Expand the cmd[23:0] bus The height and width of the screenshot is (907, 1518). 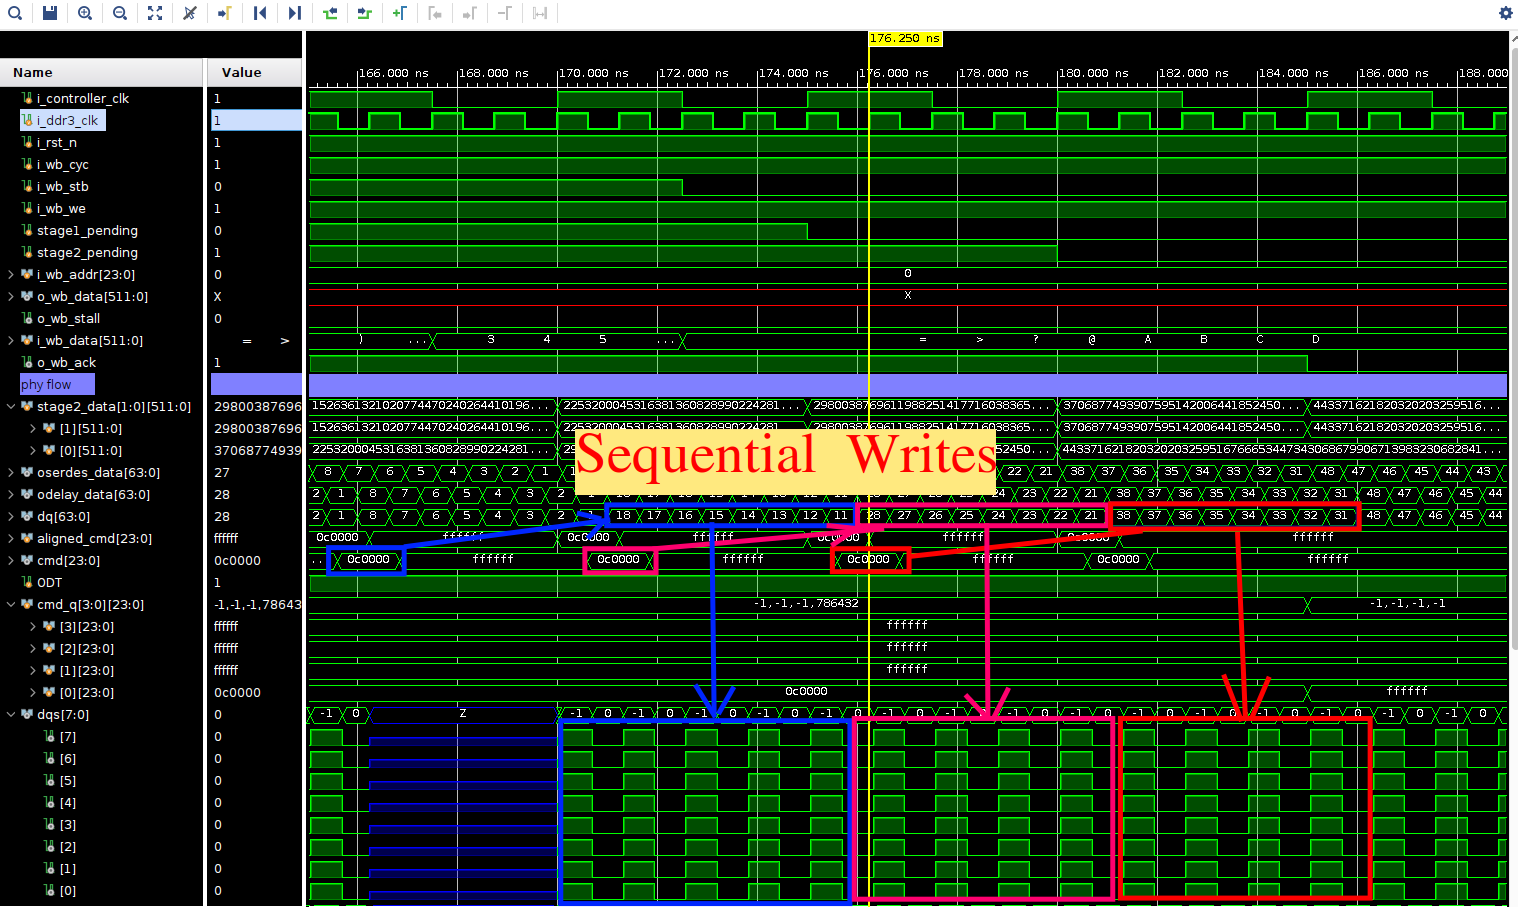11,560
